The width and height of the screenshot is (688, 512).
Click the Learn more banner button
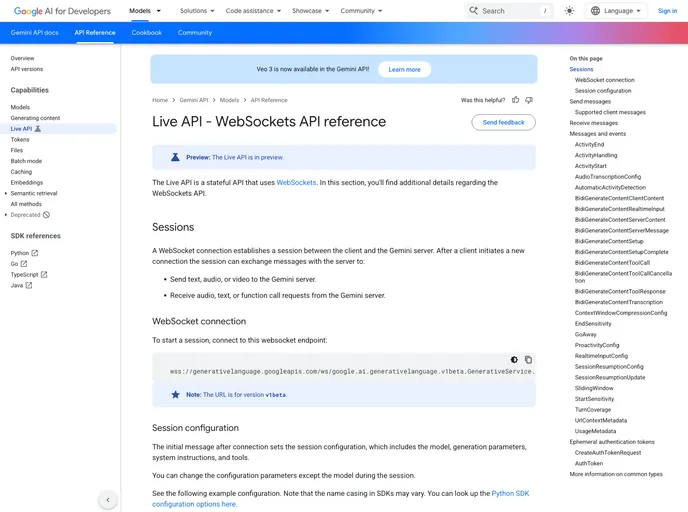tap(405, 69)
